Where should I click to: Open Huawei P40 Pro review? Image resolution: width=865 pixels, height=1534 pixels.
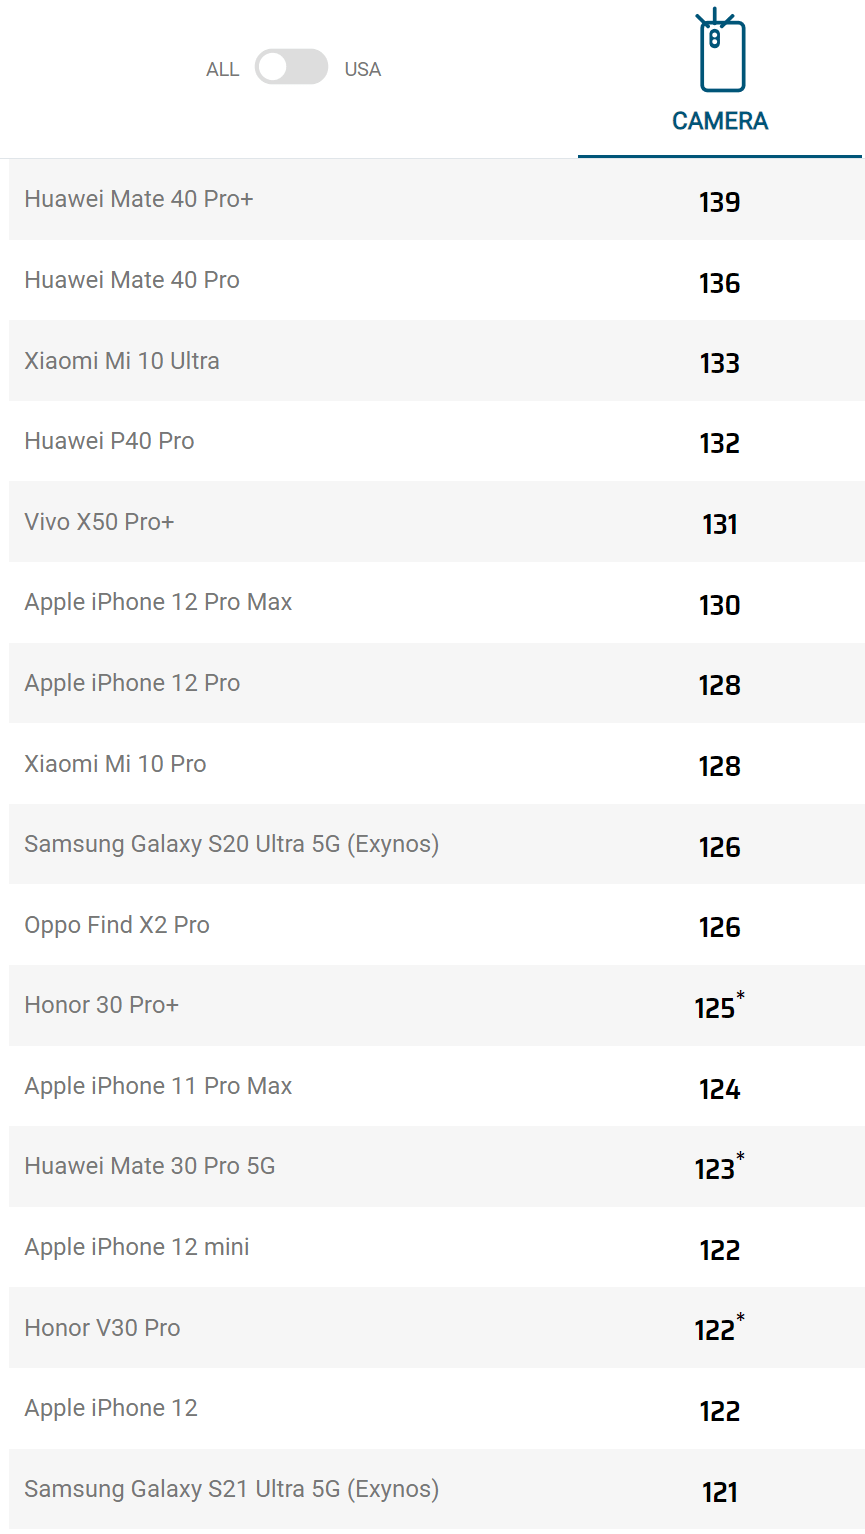[x=109, y=441]
